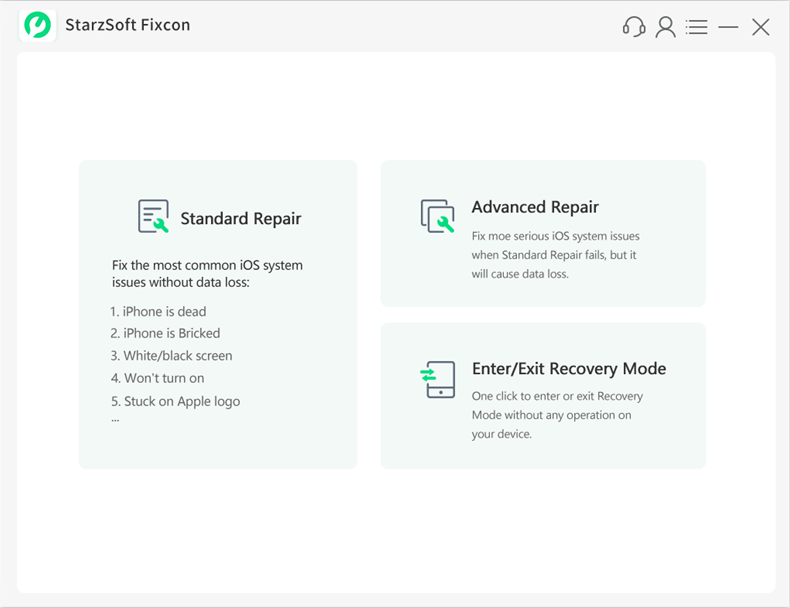The image size is (790, 608).
Task: Close the StarzSoft Fixcon window
Action: tap(761, 27)
